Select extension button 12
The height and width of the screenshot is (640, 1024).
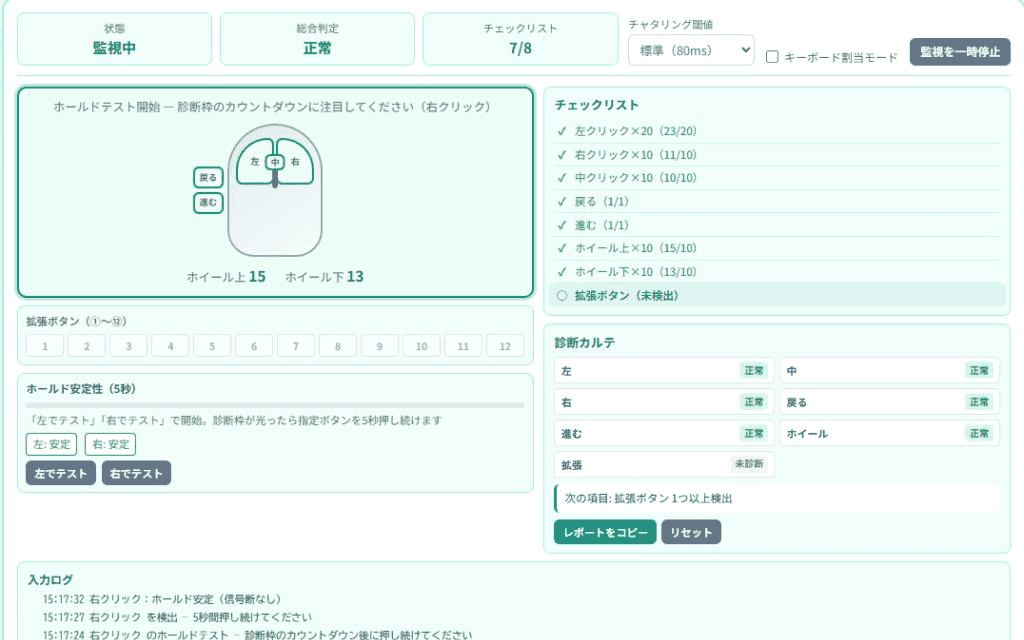[505, 346]
